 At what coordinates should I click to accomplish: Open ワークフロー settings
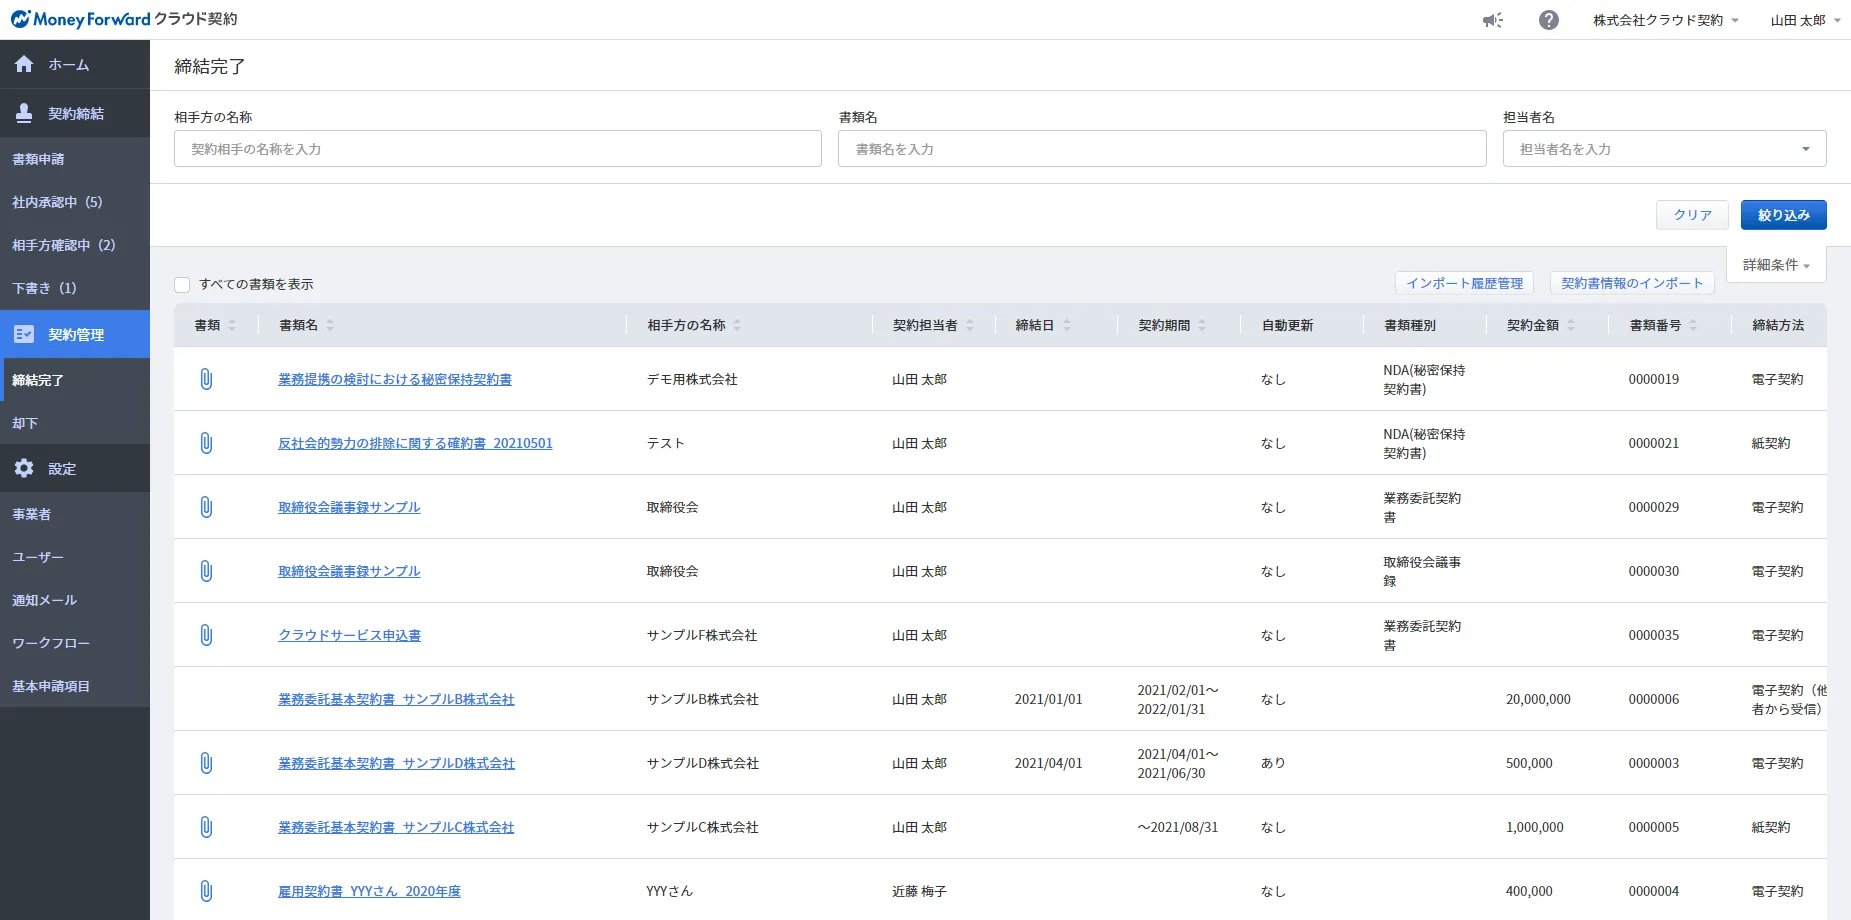click(x=75, y=643)
